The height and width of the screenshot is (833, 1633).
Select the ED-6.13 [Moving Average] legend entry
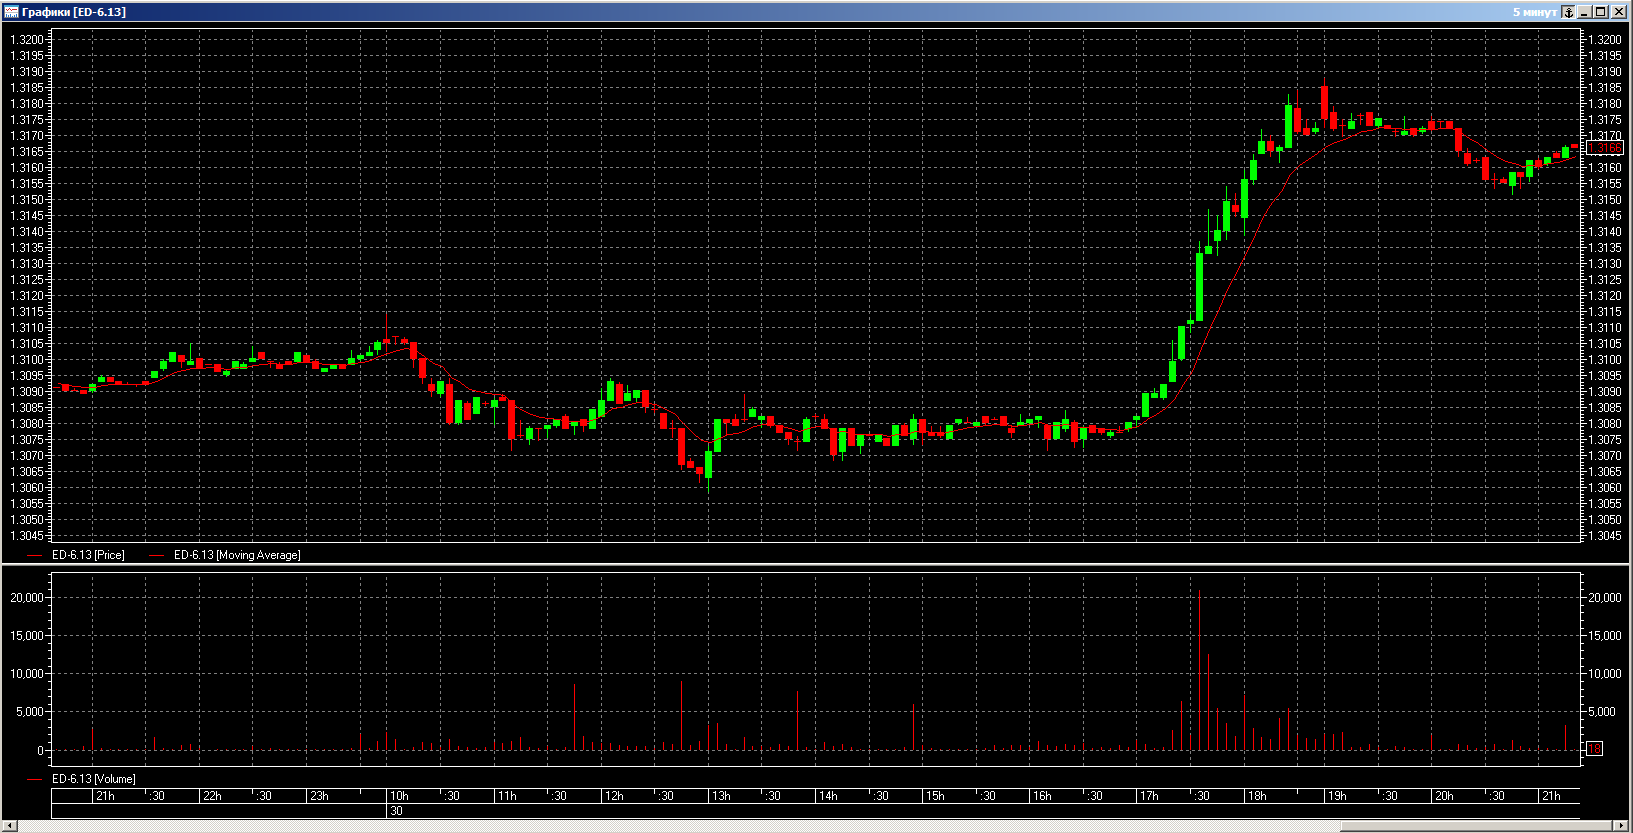pyautogui.click(x=237, y=555)
